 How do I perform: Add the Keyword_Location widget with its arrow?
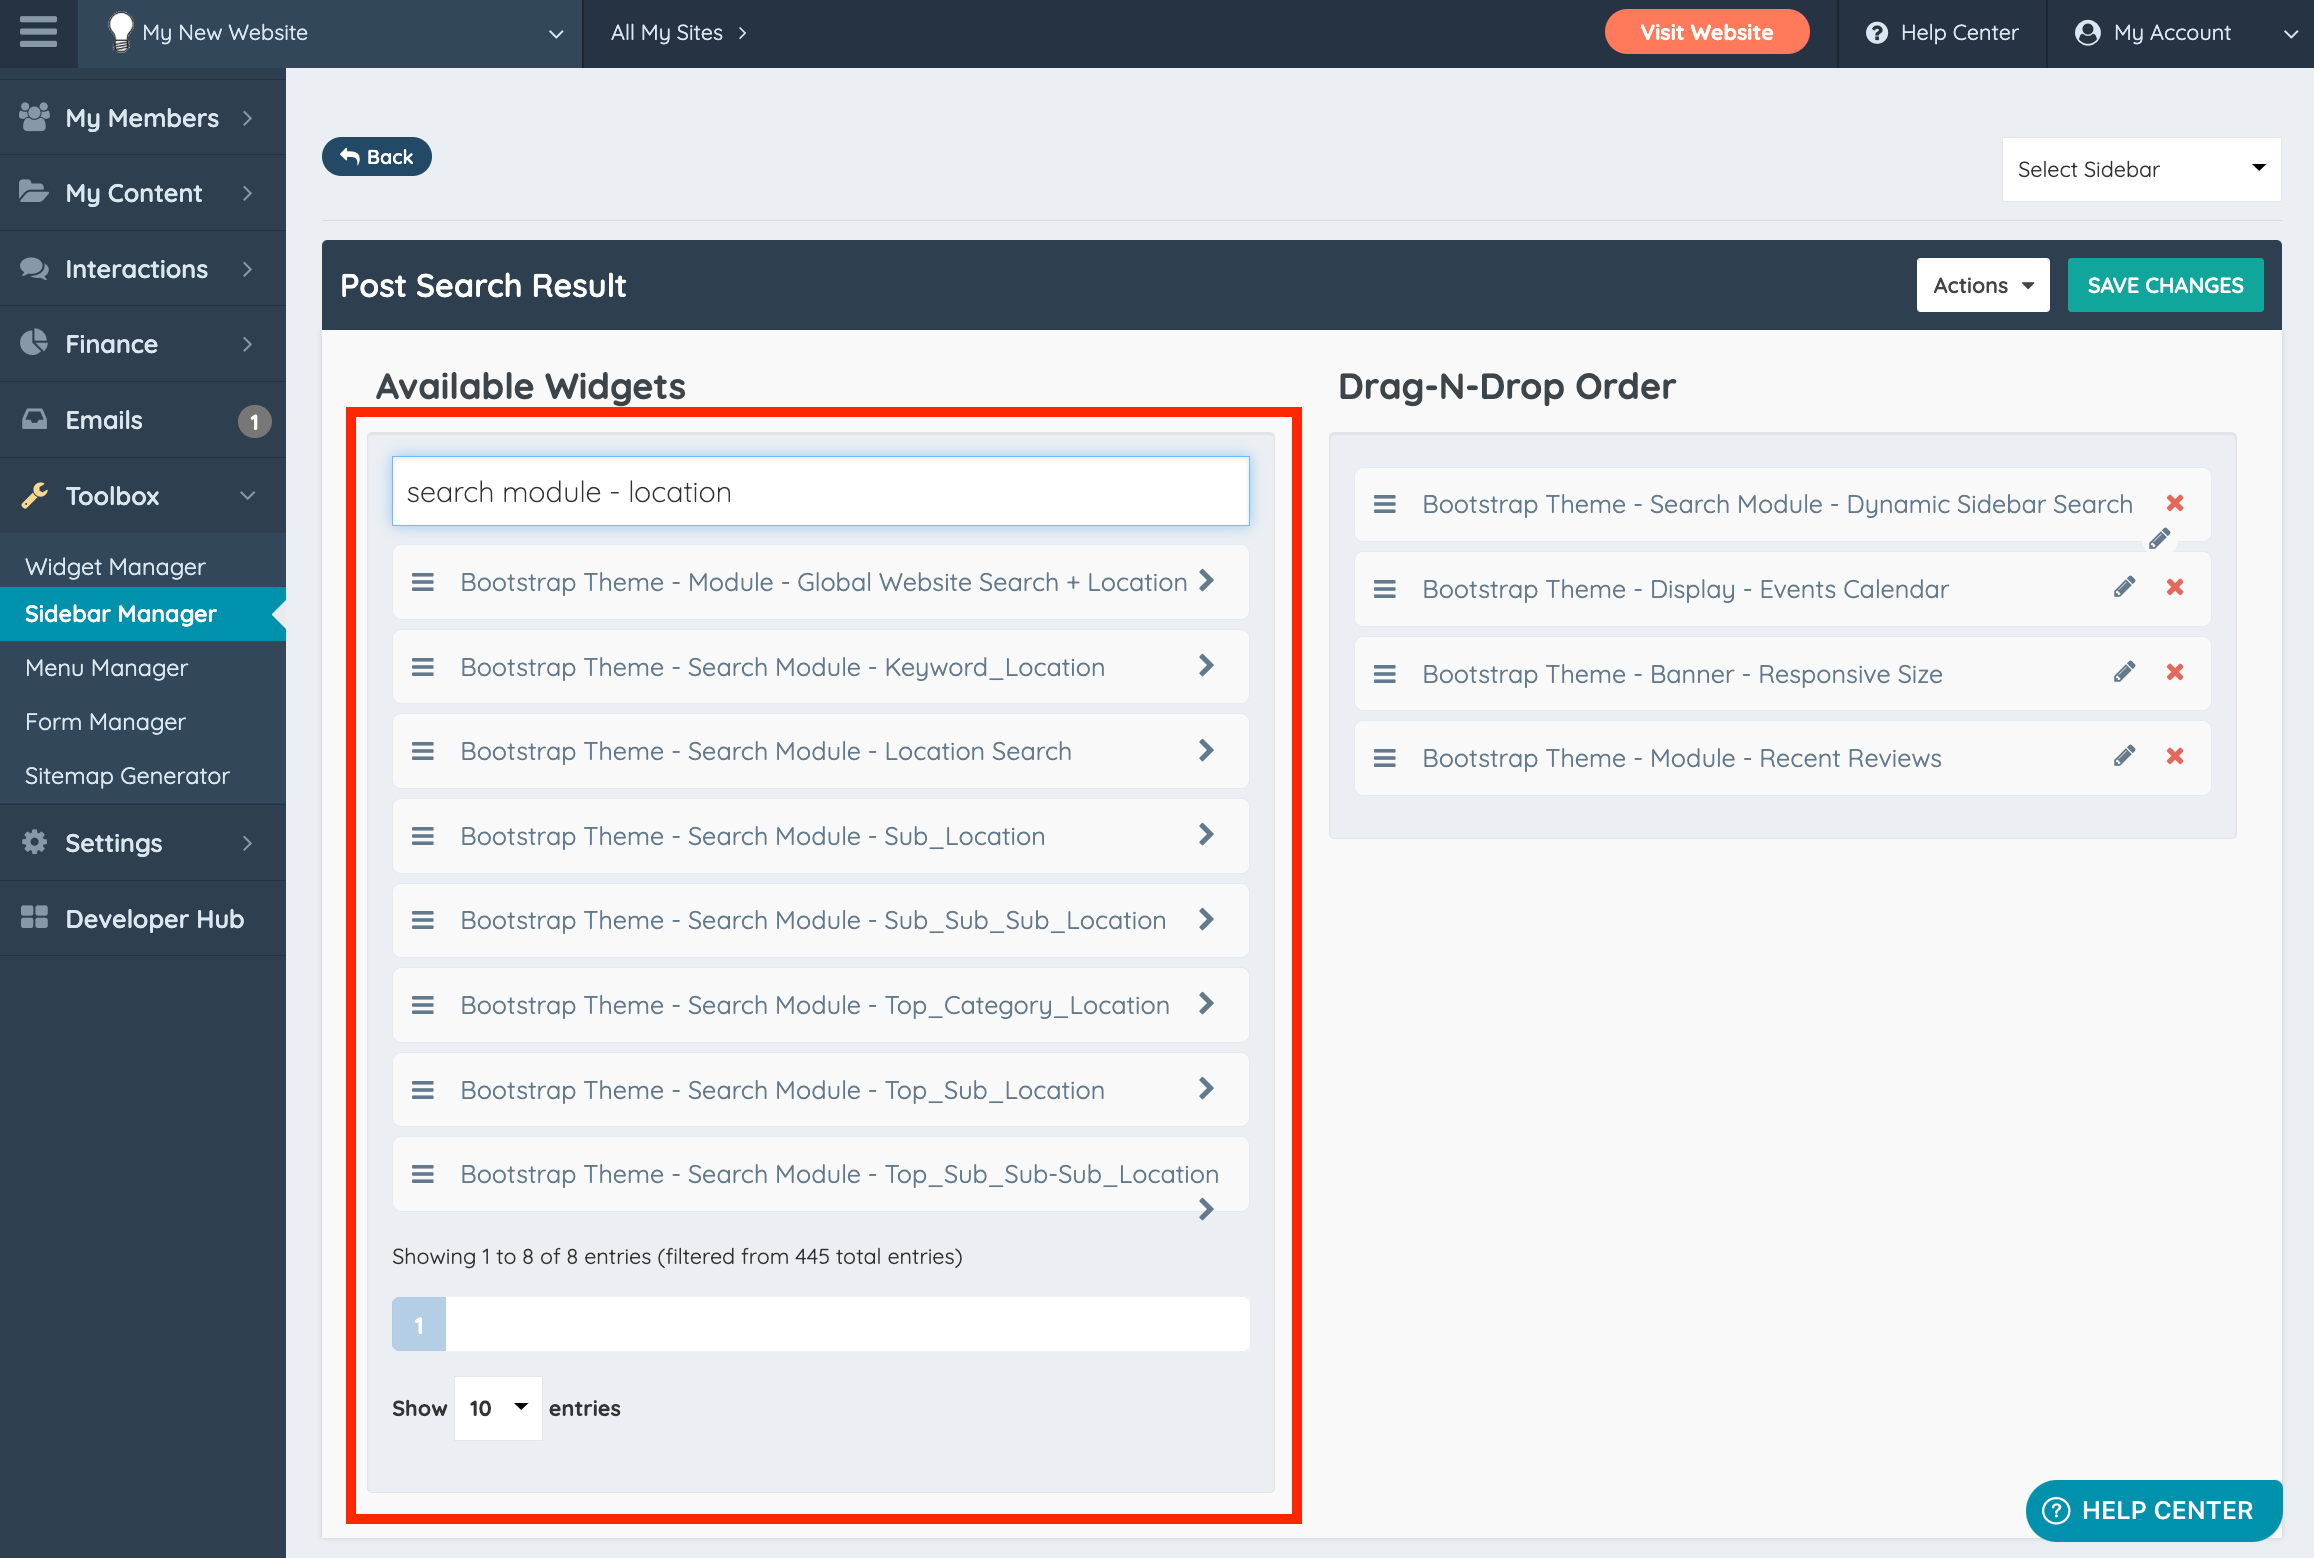[1206, 666]
